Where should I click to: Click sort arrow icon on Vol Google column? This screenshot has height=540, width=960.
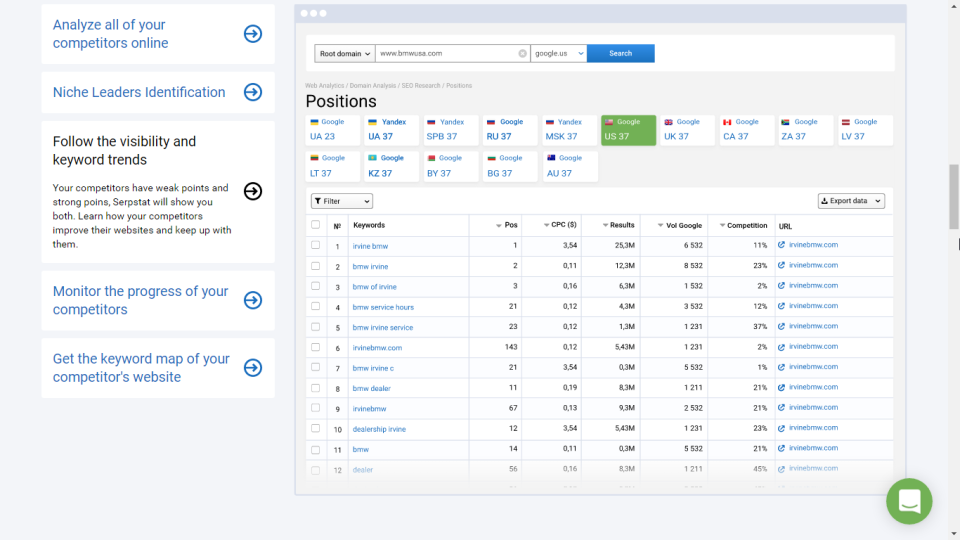660,225
